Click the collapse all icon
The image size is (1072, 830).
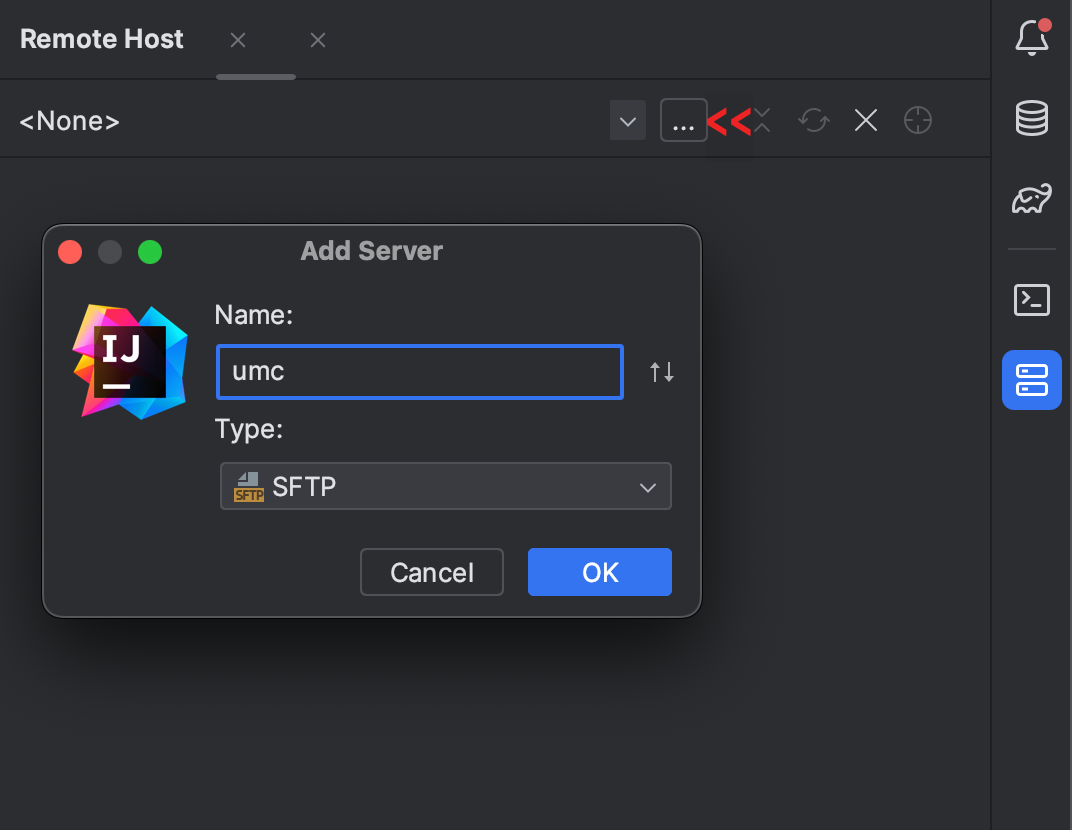pyautogui.click(x=762, y=120)
